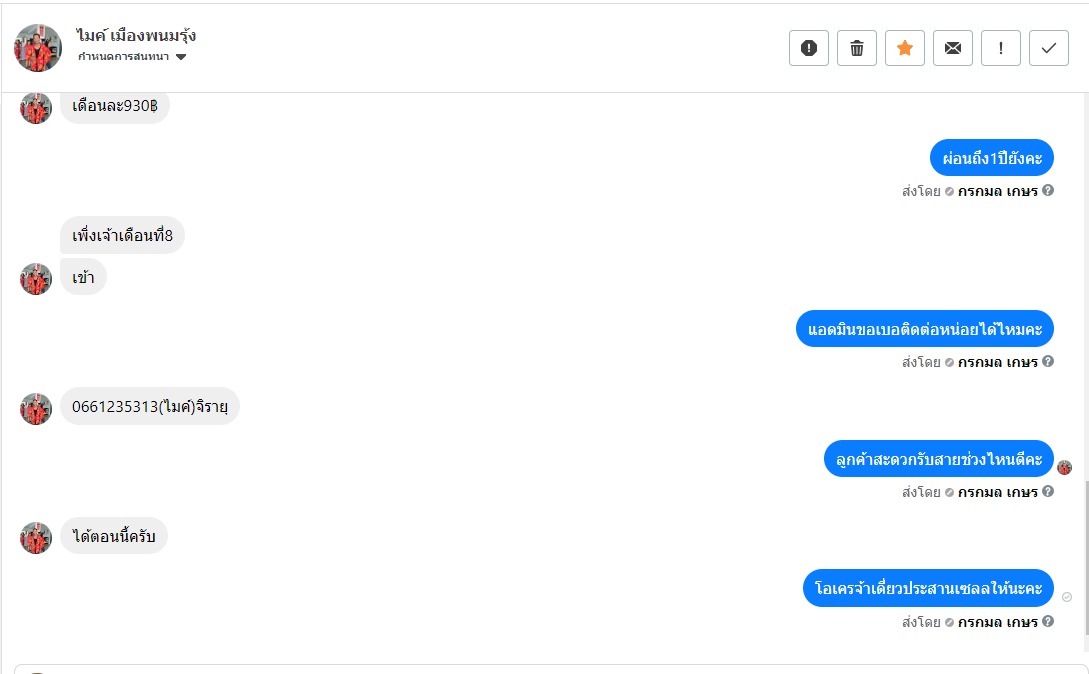The image size is (1089, 674).
Task: Select the phone number message 0661235313
Action: (x=150, y=406)
